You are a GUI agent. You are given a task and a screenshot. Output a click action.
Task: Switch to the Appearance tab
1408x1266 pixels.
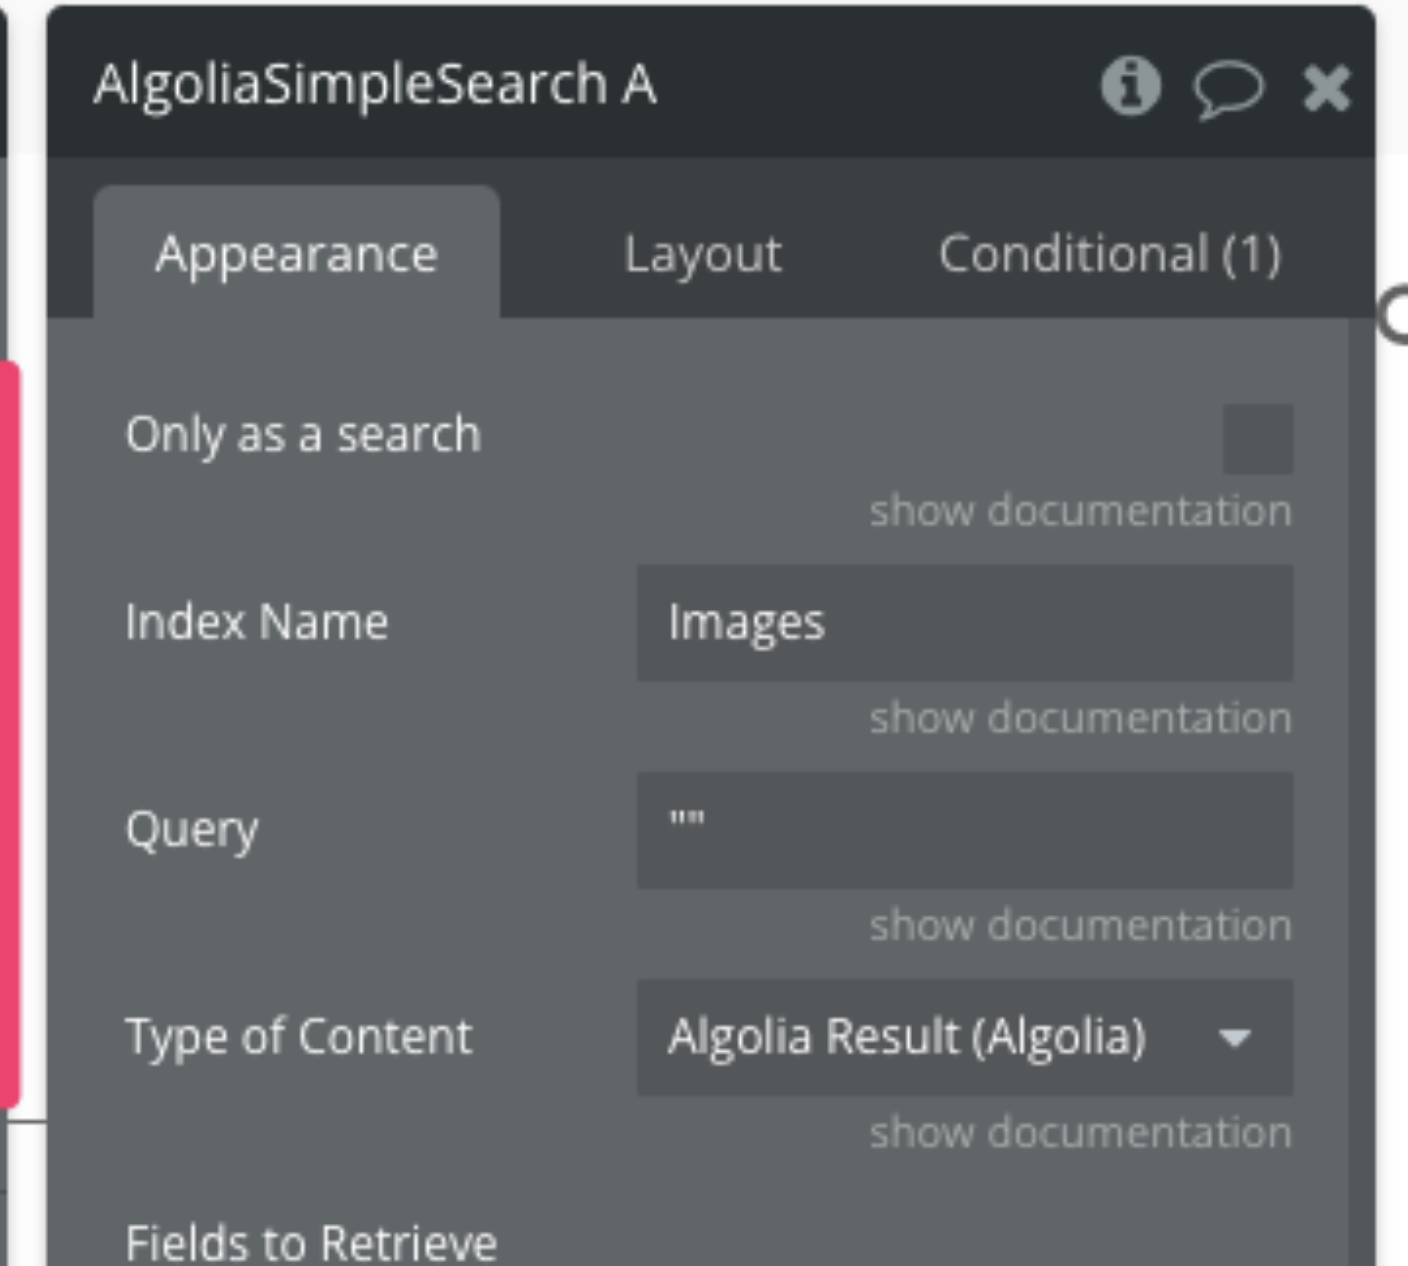(296, 253)
